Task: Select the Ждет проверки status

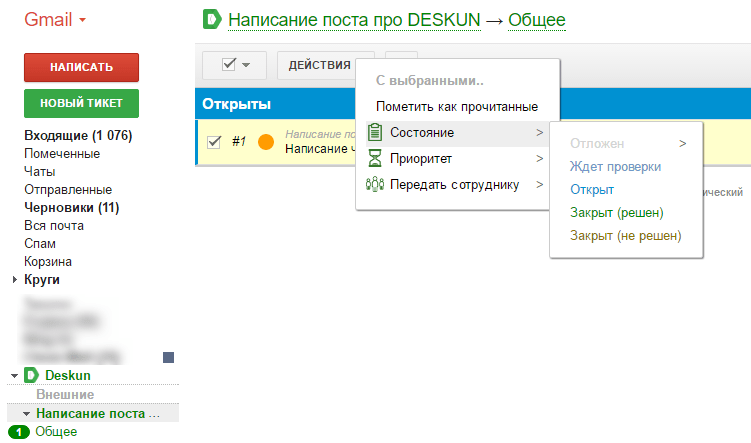Action: (x=615, y=166)
